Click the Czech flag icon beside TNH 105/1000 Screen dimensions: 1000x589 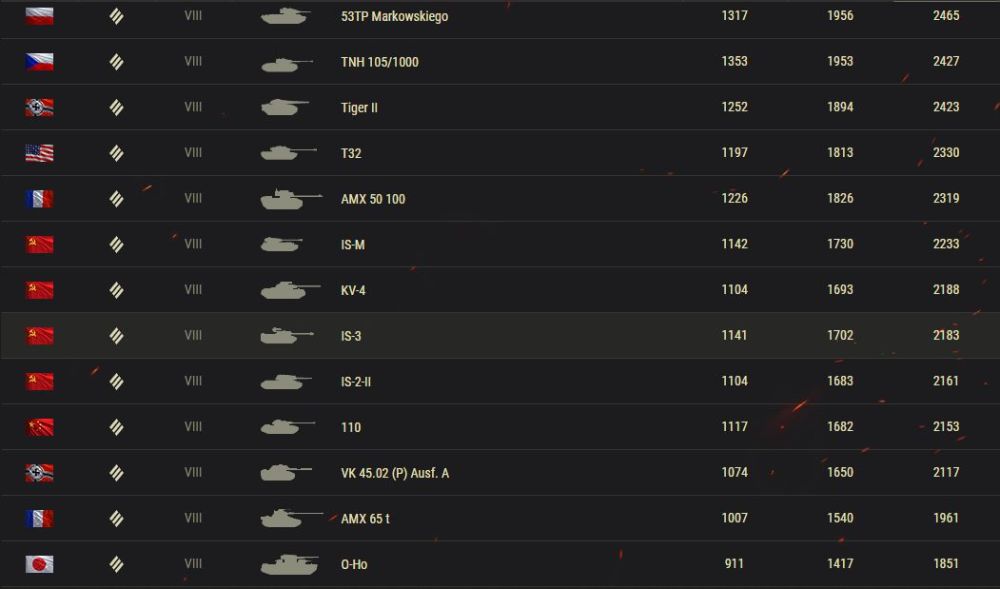pyautogui.click(x=40, y=62)
